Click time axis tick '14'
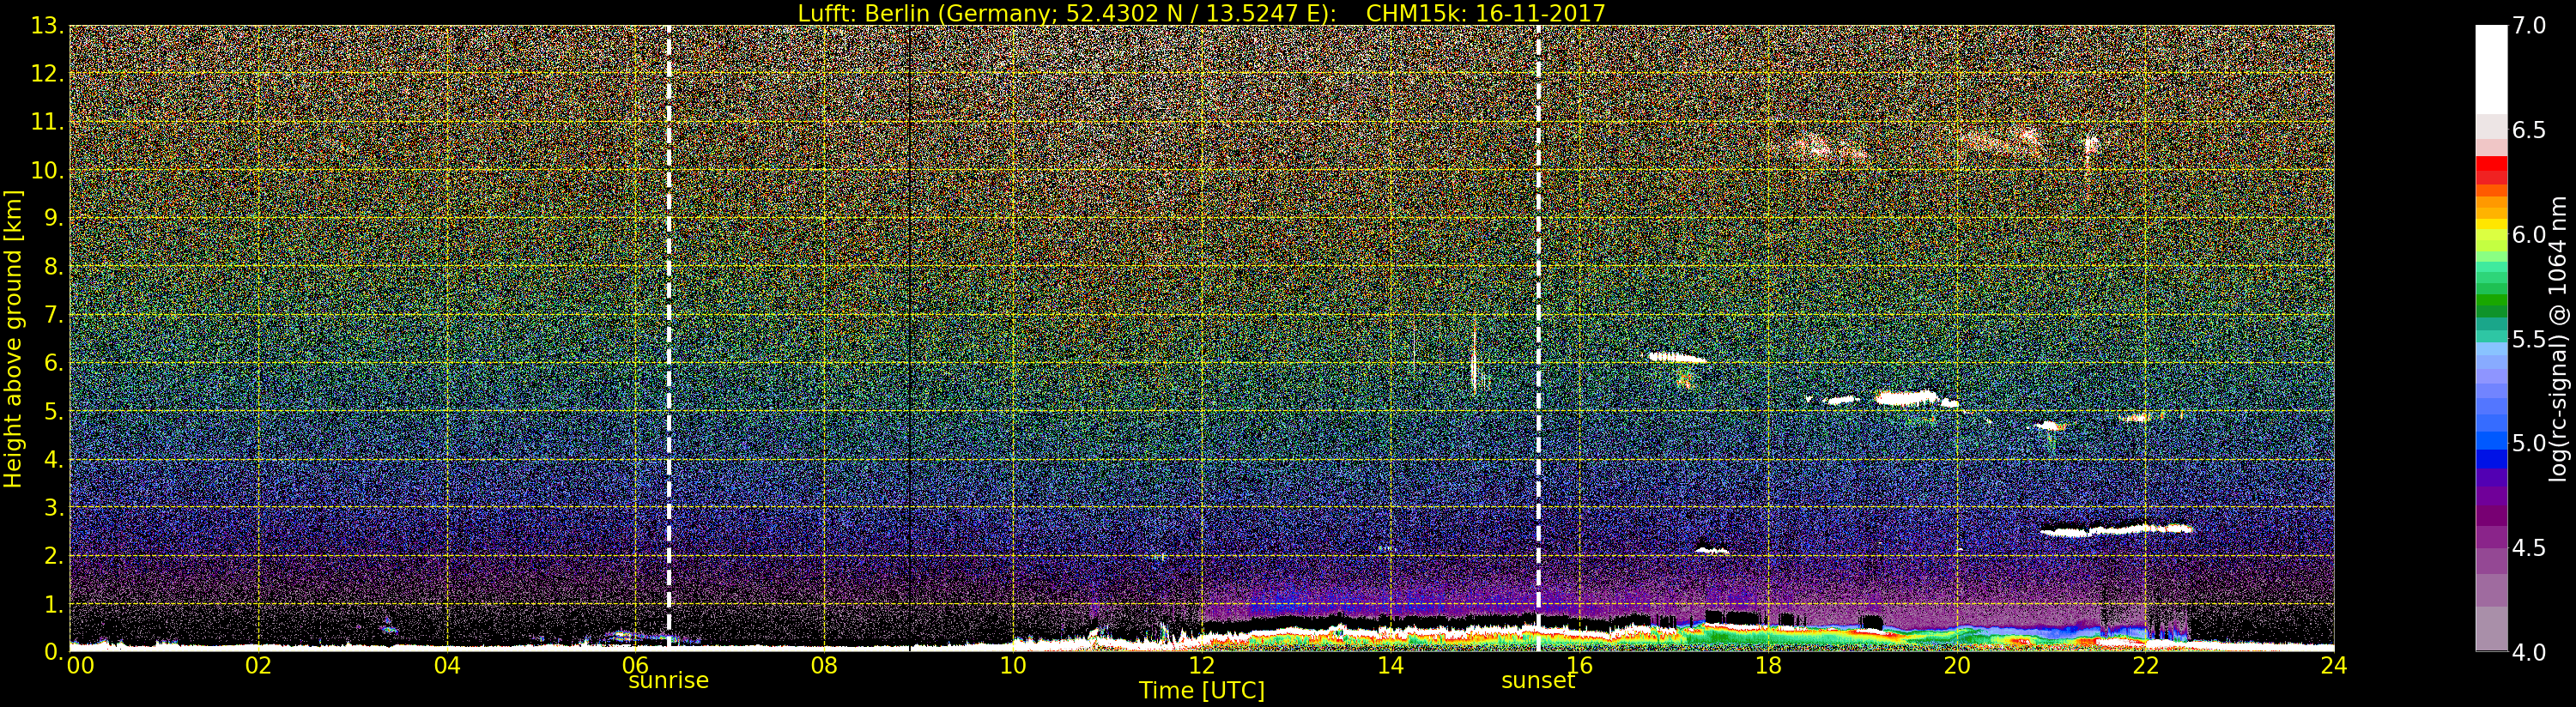This screenshot has height=707, width=2576. coord(1390,665)
